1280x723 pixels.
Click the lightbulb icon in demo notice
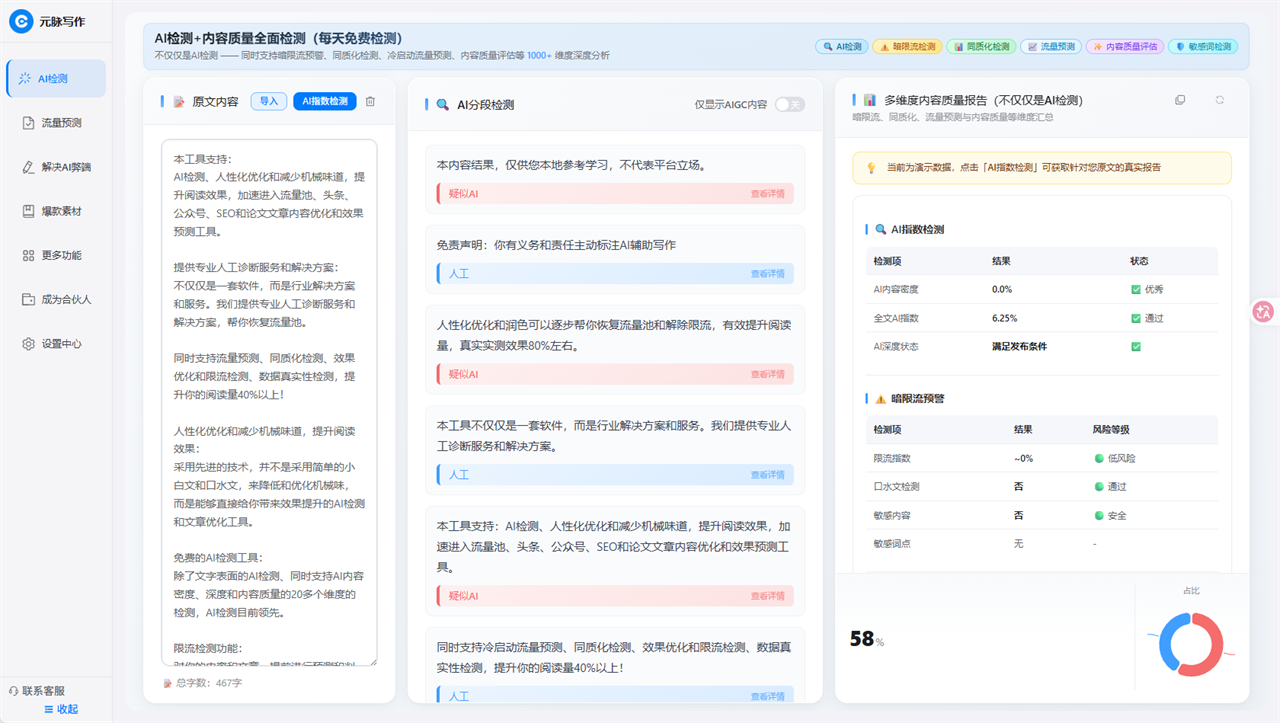[871, 168]
